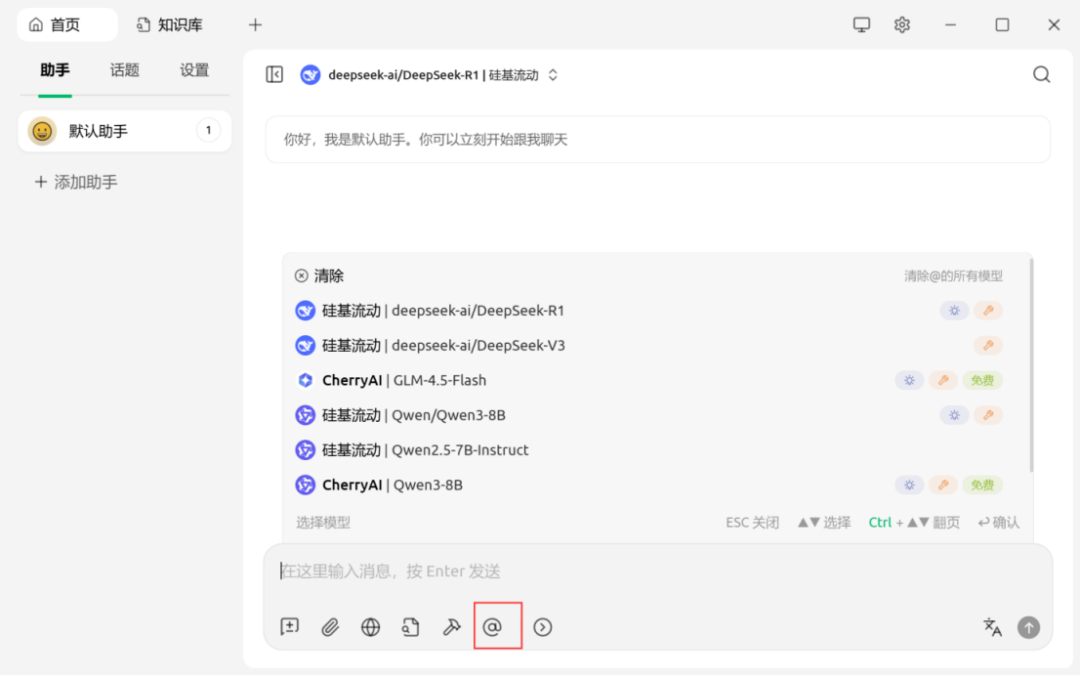Click the MCP tools hammer icon

pos(451,627)
